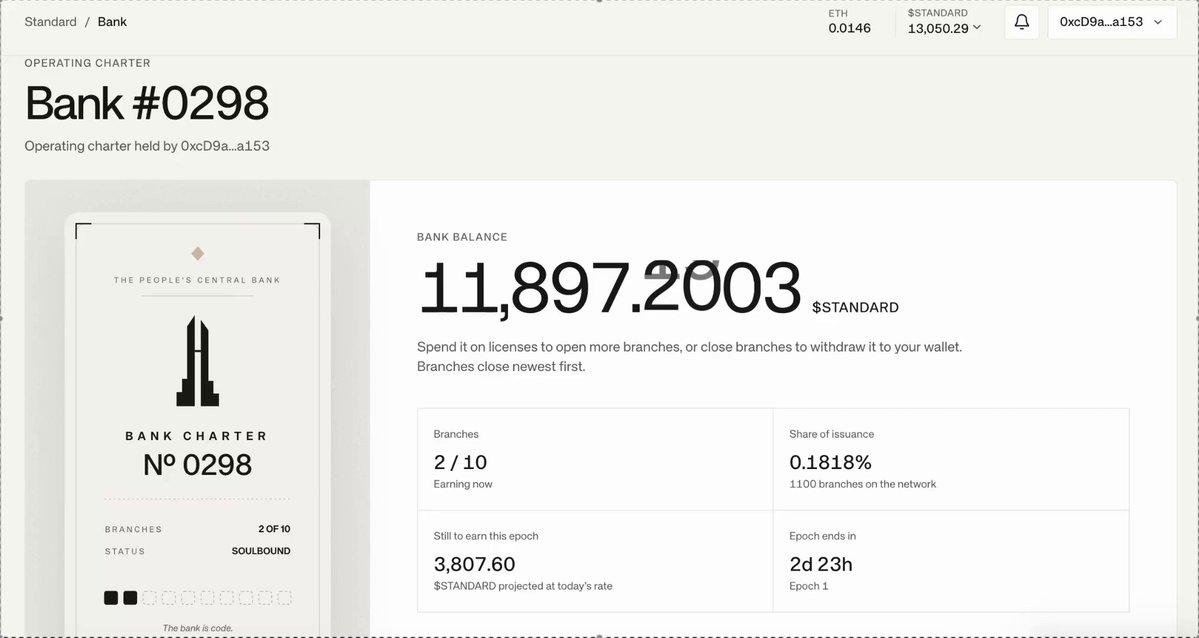Click the $STANDARD unit beside the bank balance
The image size is (1199, 638).
[x=855, y=308]
